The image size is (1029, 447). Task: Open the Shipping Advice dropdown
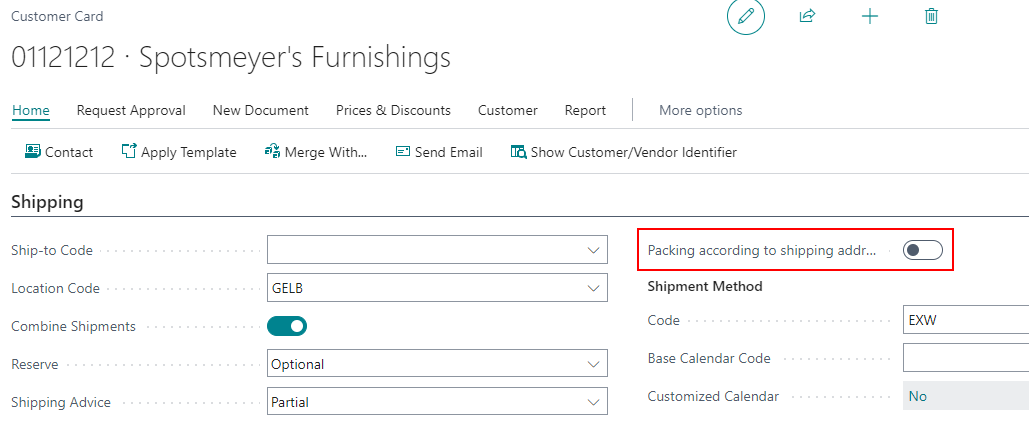(594, 402)
